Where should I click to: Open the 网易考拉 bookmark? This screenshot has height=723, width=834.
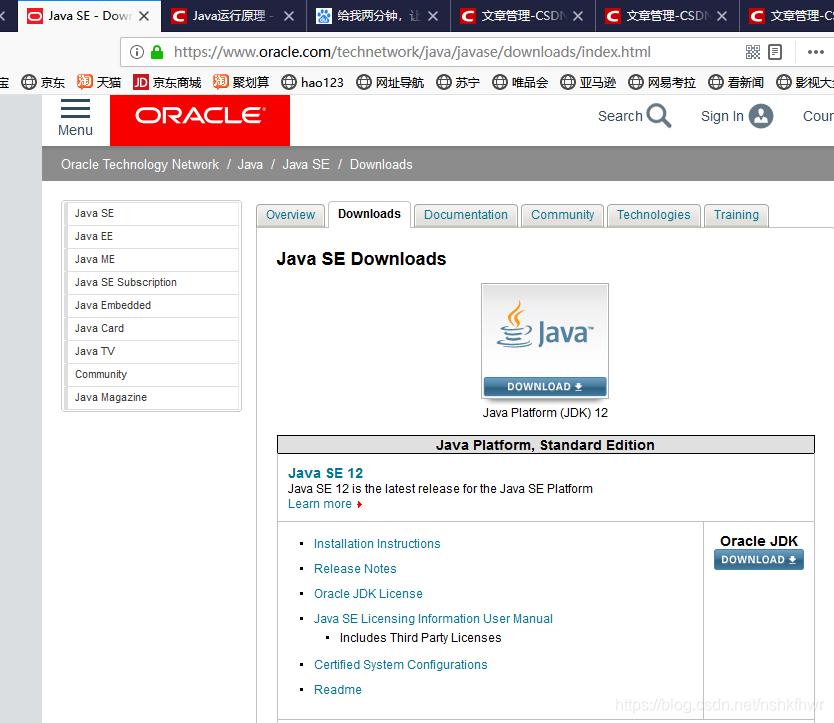tap(662, 82)
